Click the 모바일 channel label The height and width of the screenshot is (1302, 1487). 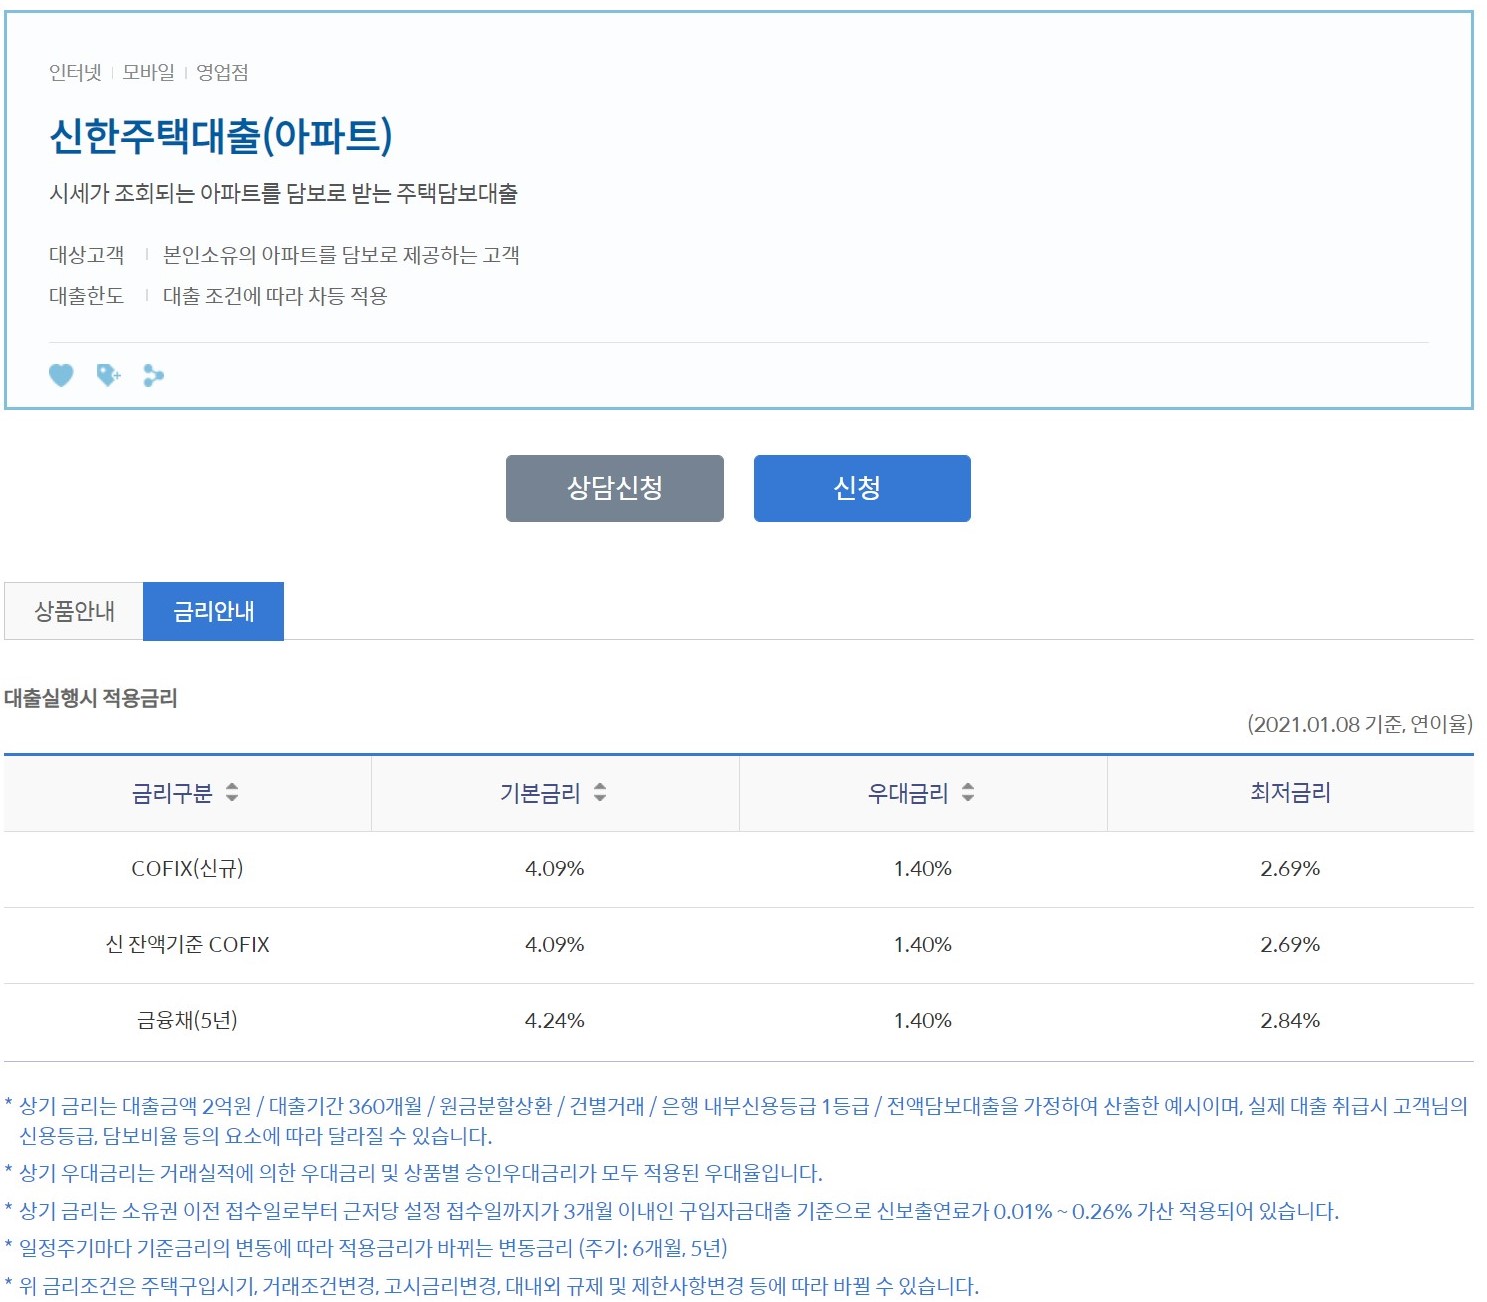point(148,73)
